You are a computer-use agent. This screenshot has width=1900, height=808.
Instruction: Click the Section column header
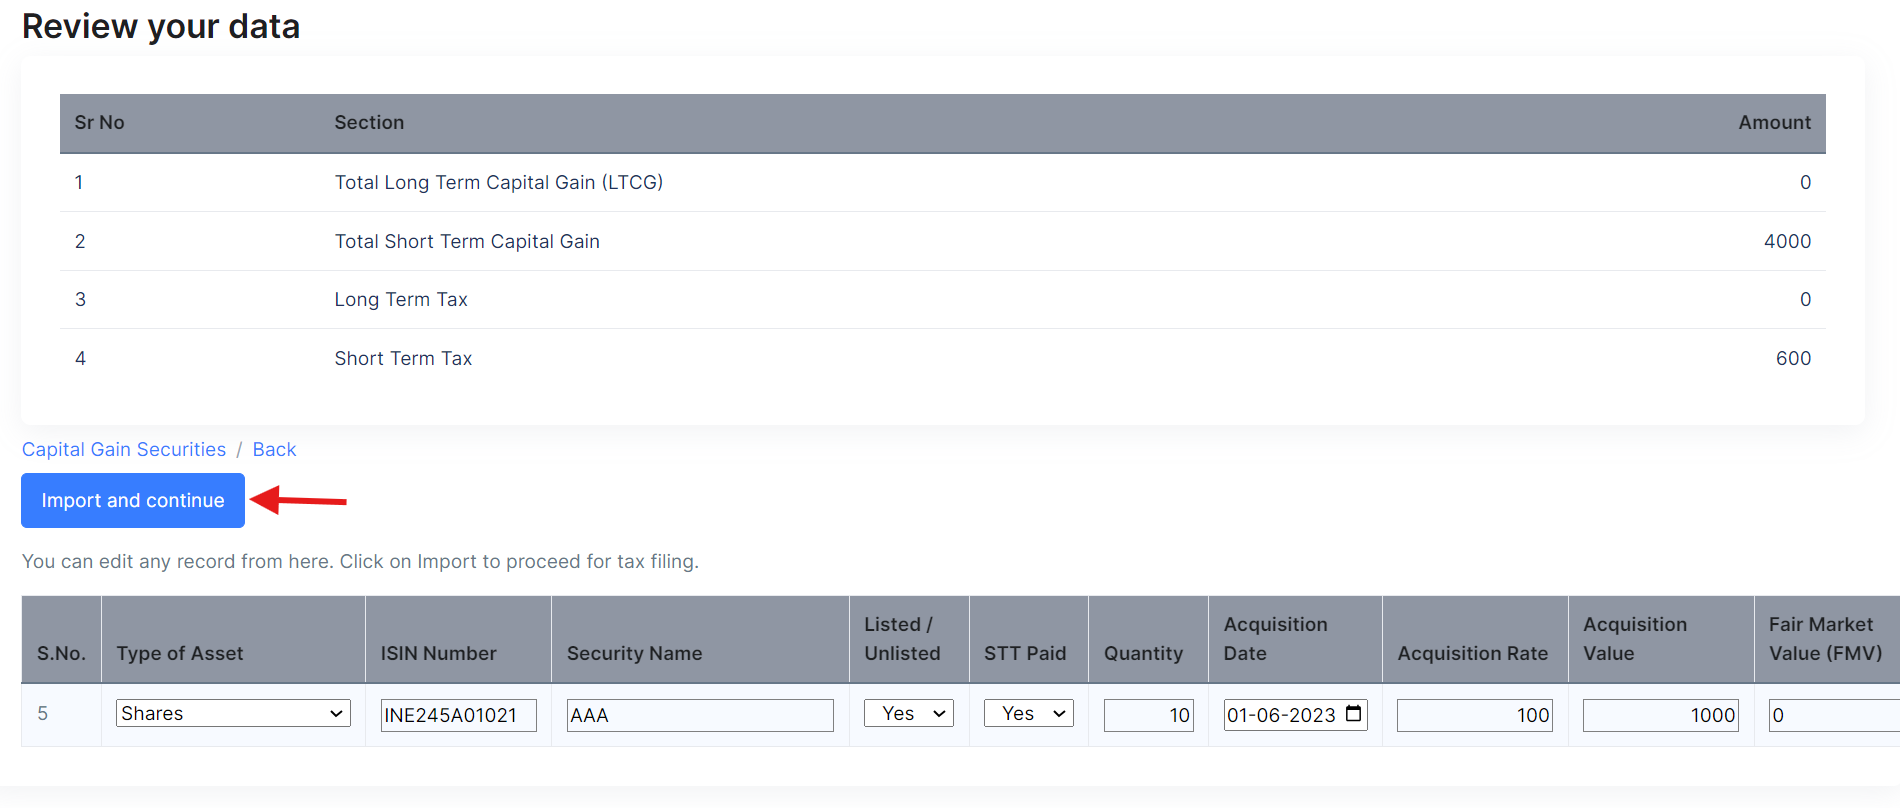click(369, 122)
